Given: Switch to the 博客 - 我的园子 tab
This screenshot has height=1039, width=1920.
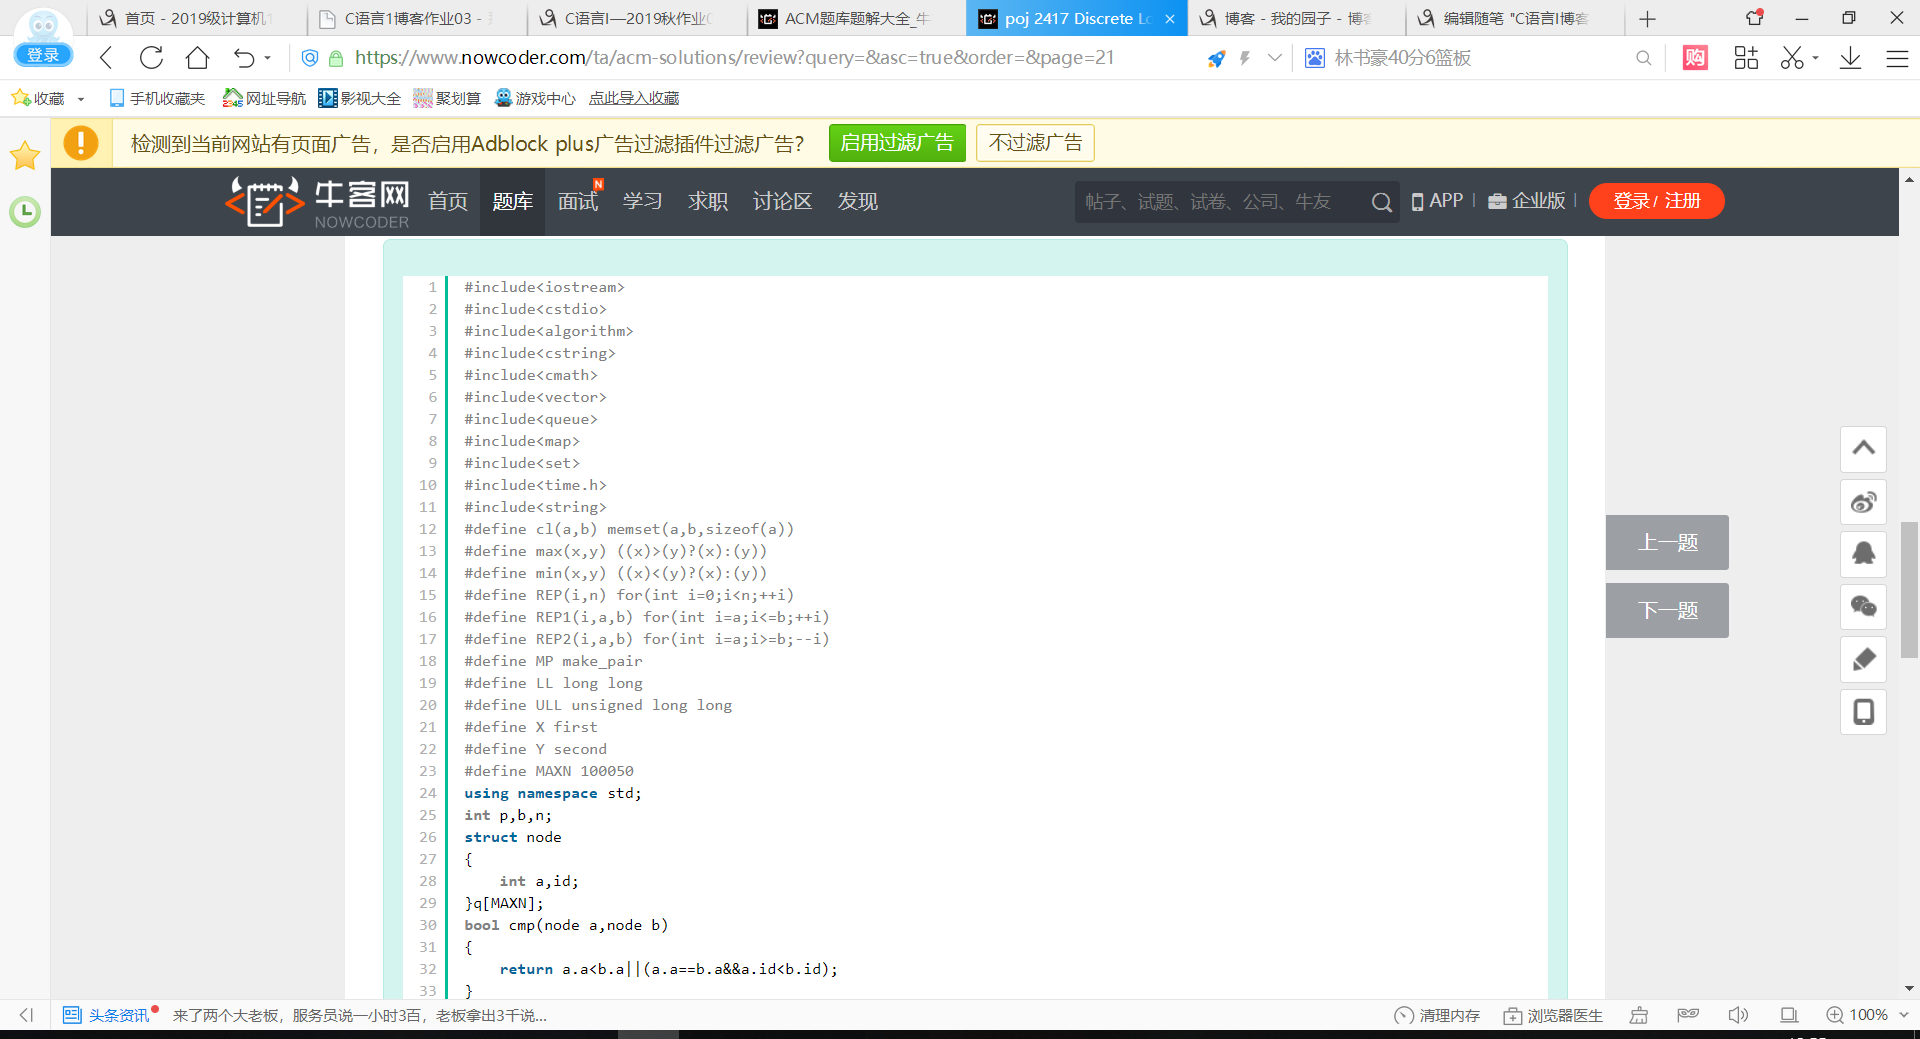Looking at the screenshot, I should point(1296,19).
